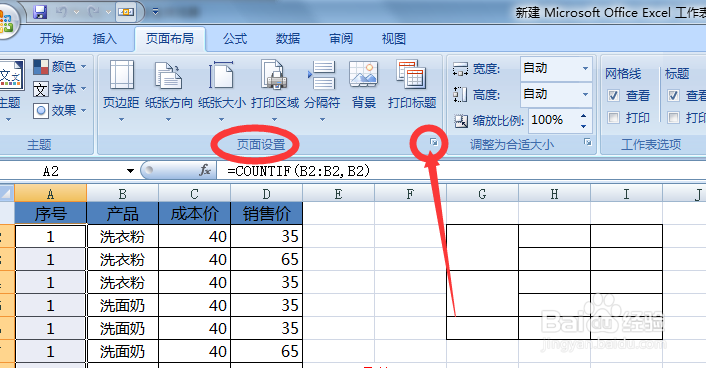The image size is (706, 368).
Task: Select column I header
Action: (626, 194)
